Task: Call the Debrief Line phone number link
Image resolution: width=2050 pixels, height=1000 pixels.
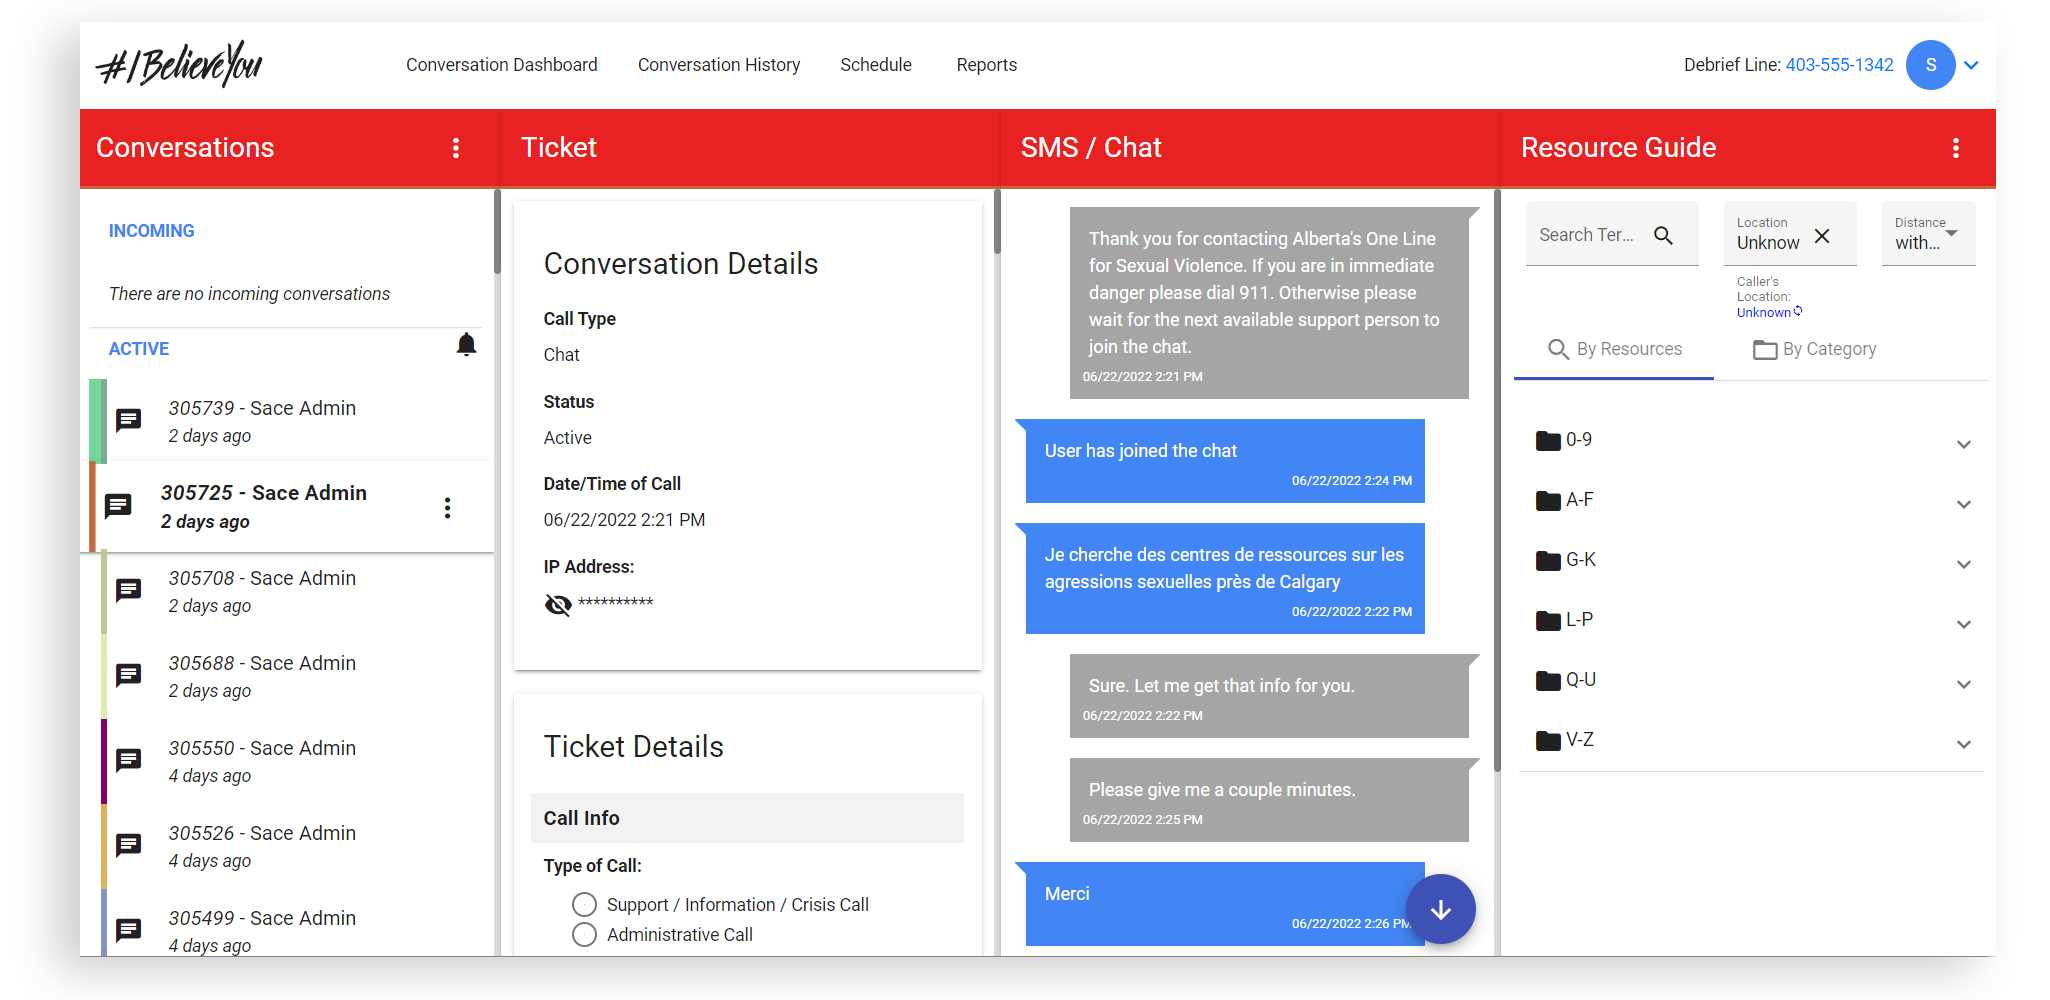Action: [x=1839, y=65]
